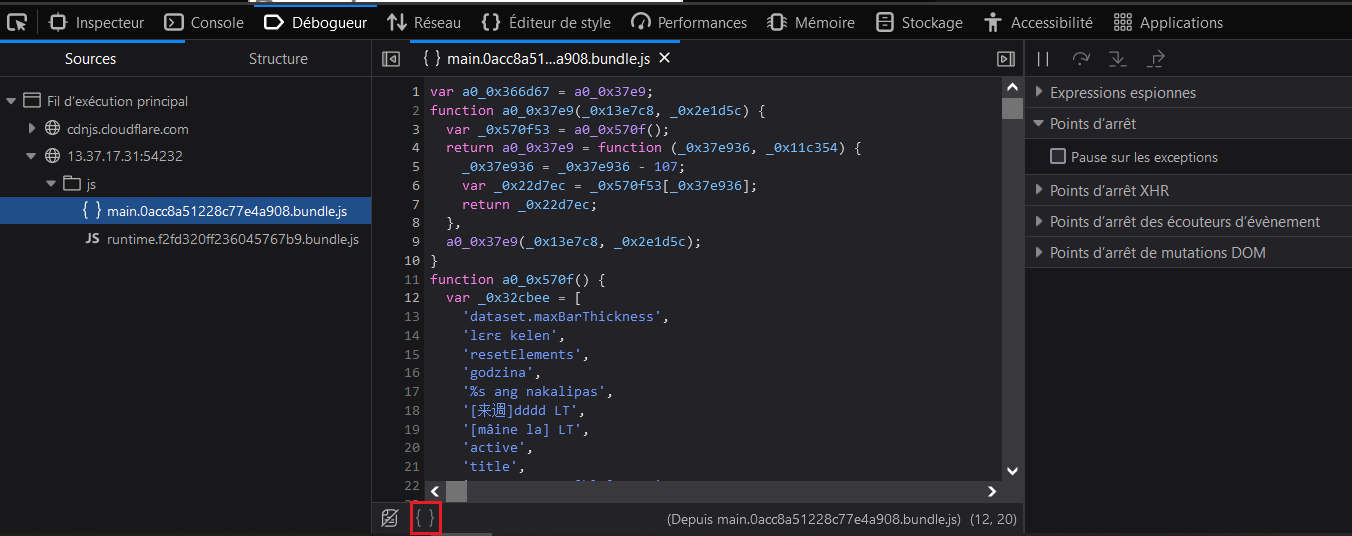
Task: Click the editor scrollbar down arrow
Action: point(1012,470)
